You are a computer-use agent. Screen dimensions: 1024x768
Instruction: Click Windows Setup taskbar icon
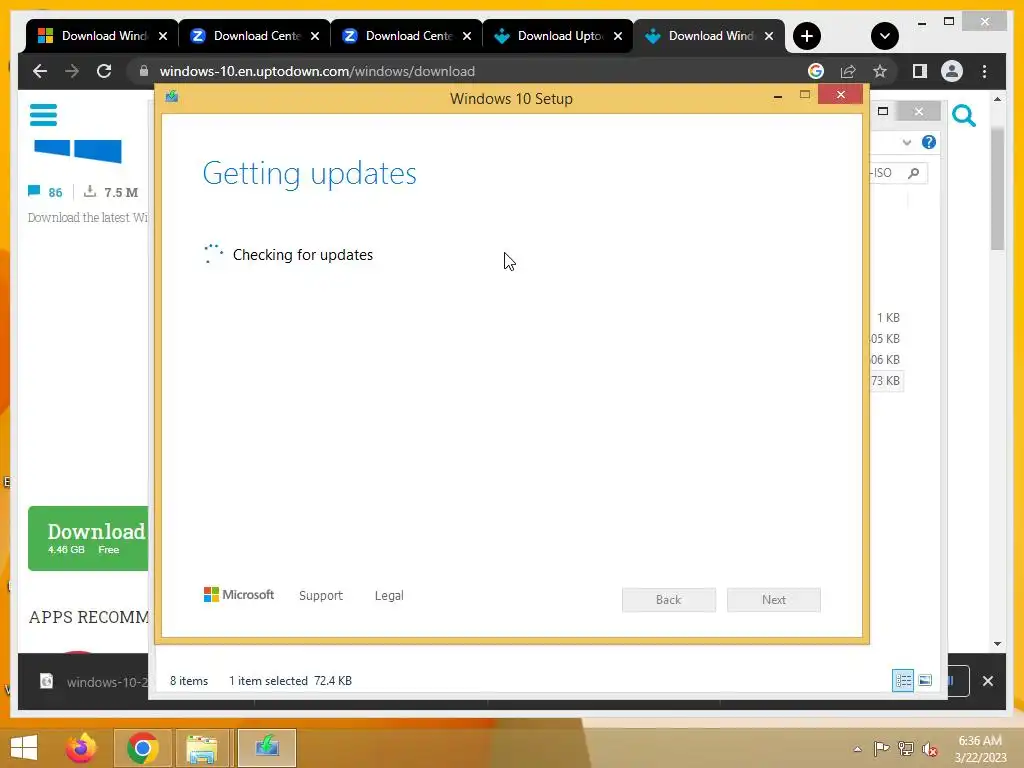coord(266,748)
